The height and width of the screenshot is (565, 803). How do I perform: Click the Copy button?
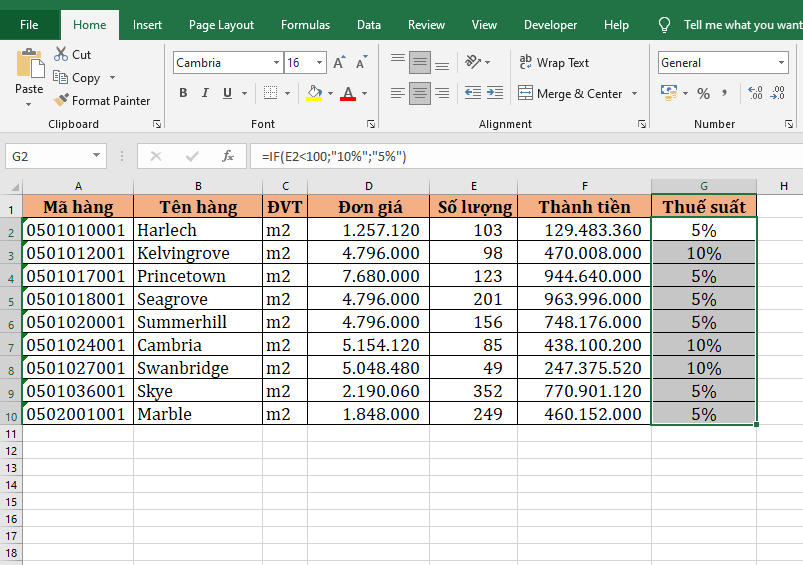(x=78, y=78)
